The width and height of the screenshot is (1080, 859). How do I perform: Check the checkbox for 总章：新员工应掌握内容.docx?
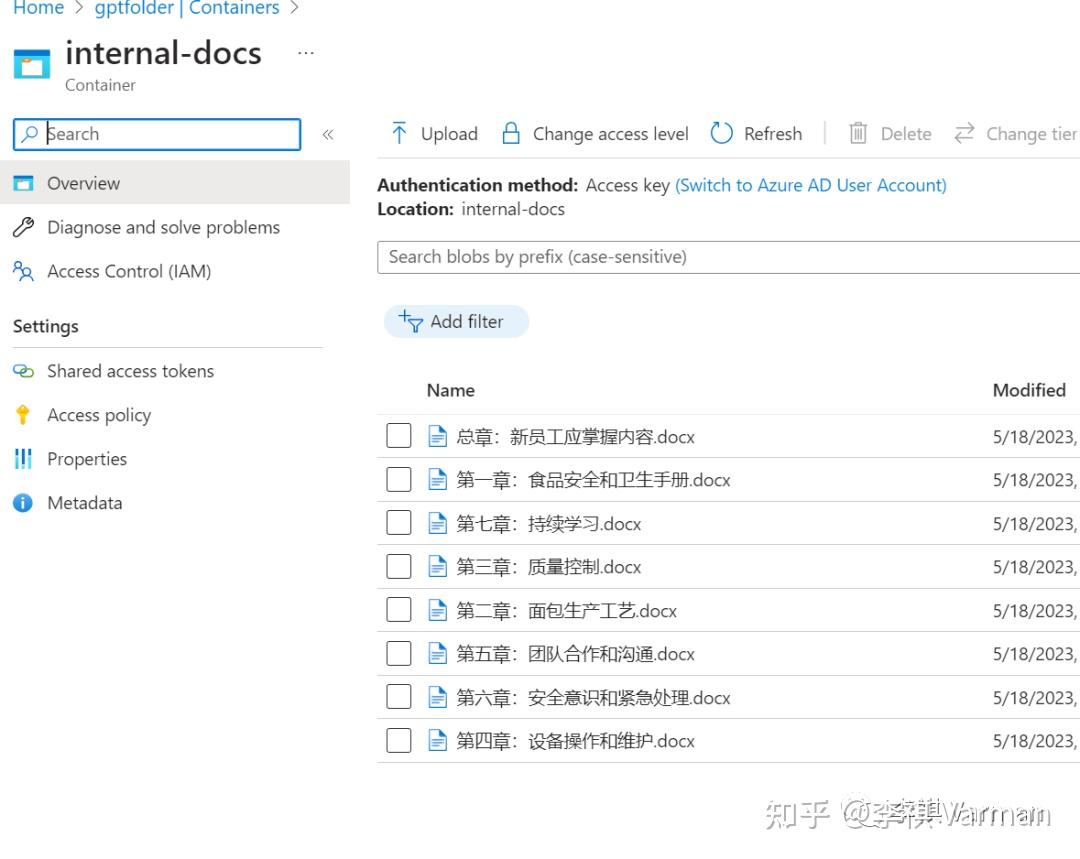click(x=399, y=435)
